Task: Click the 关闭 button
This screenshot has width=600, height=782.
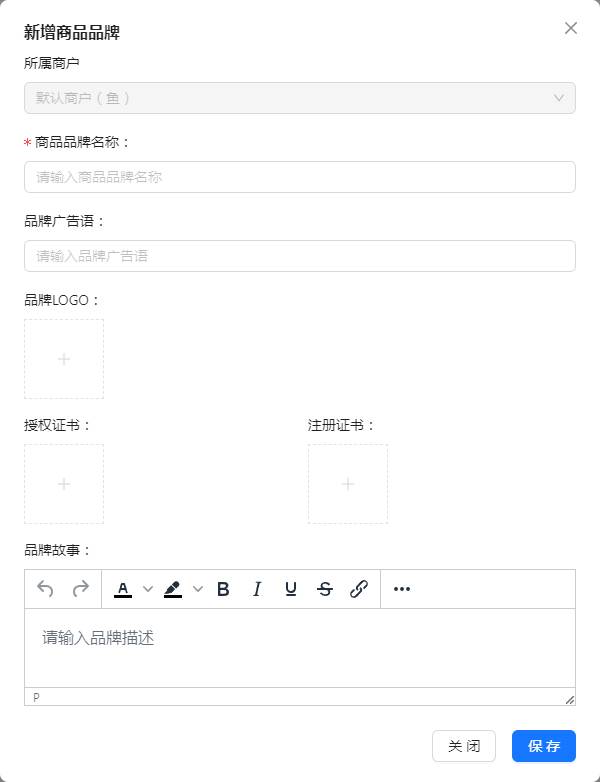Action: (x=464, y=746)
